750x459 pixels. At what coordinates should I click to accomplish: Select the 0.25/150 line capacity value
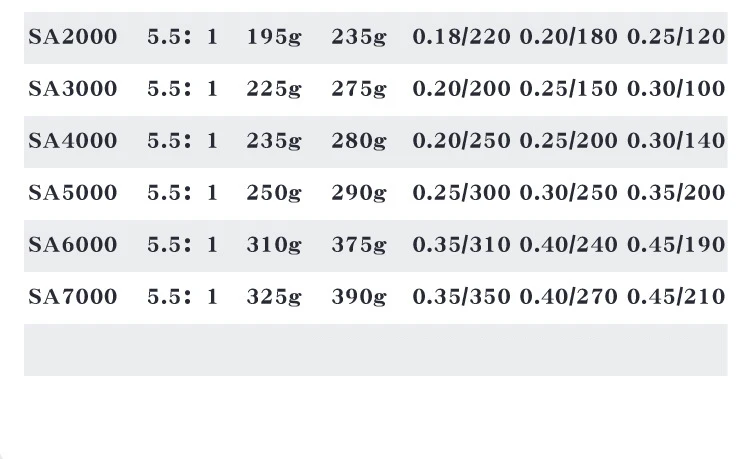pos(568,89)
